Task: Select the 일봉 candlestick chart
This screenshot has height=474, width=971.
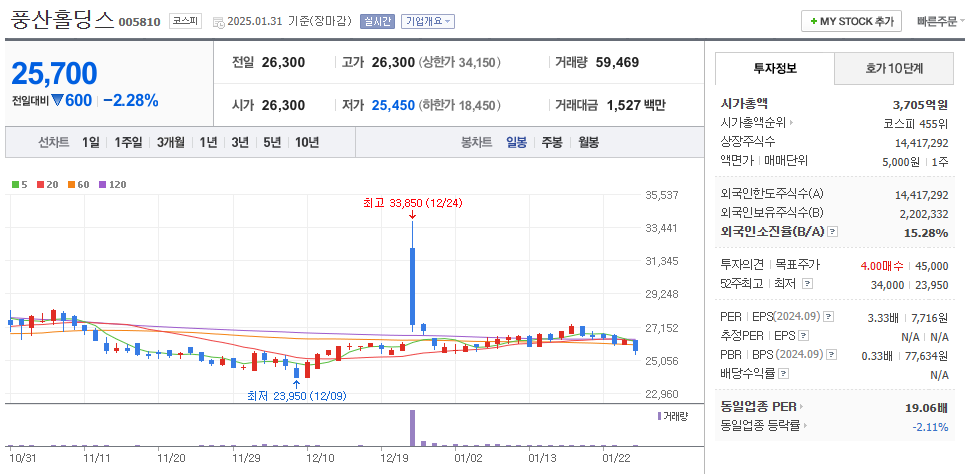Action: (x=516, y=143)
